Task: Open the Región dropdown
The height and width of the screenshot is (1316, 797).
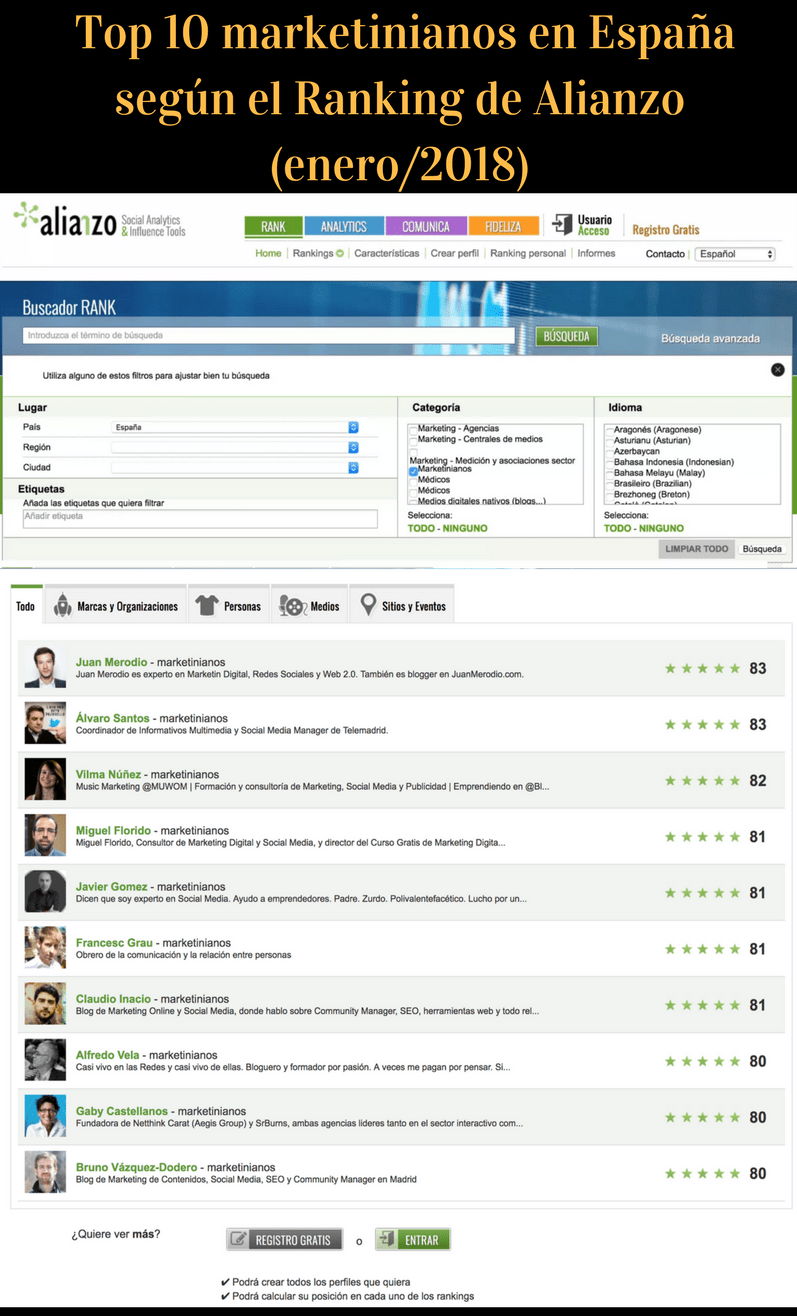Action: pos(235,447)
